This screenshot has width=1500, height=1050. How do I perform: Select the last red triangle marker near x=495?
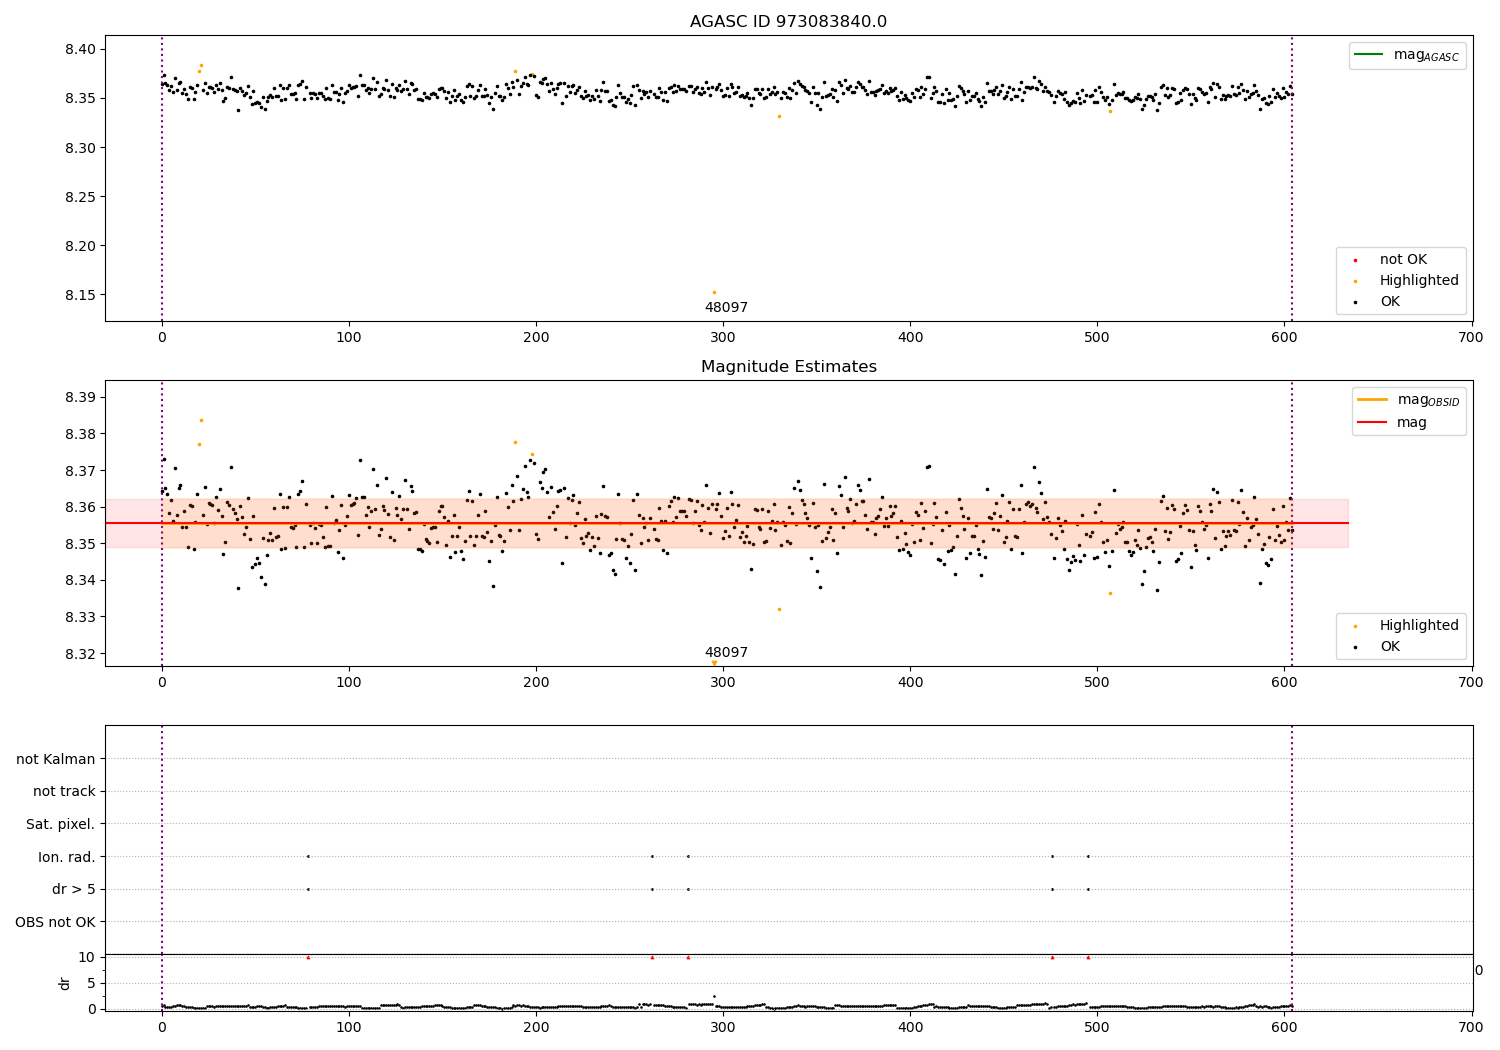[1088, 957]
